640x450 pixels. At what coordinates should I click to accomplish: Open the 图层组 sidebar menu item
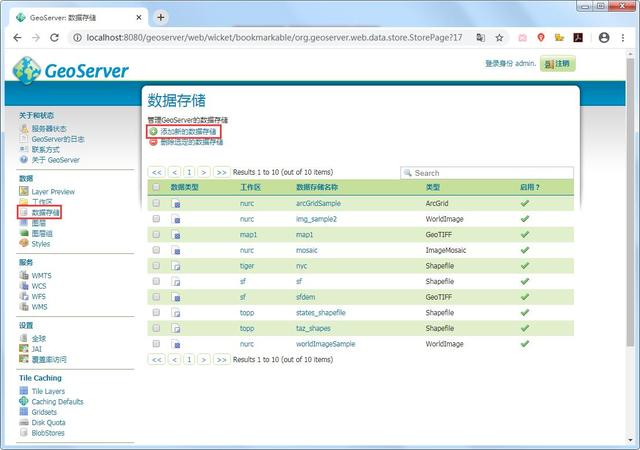point(42,233)
